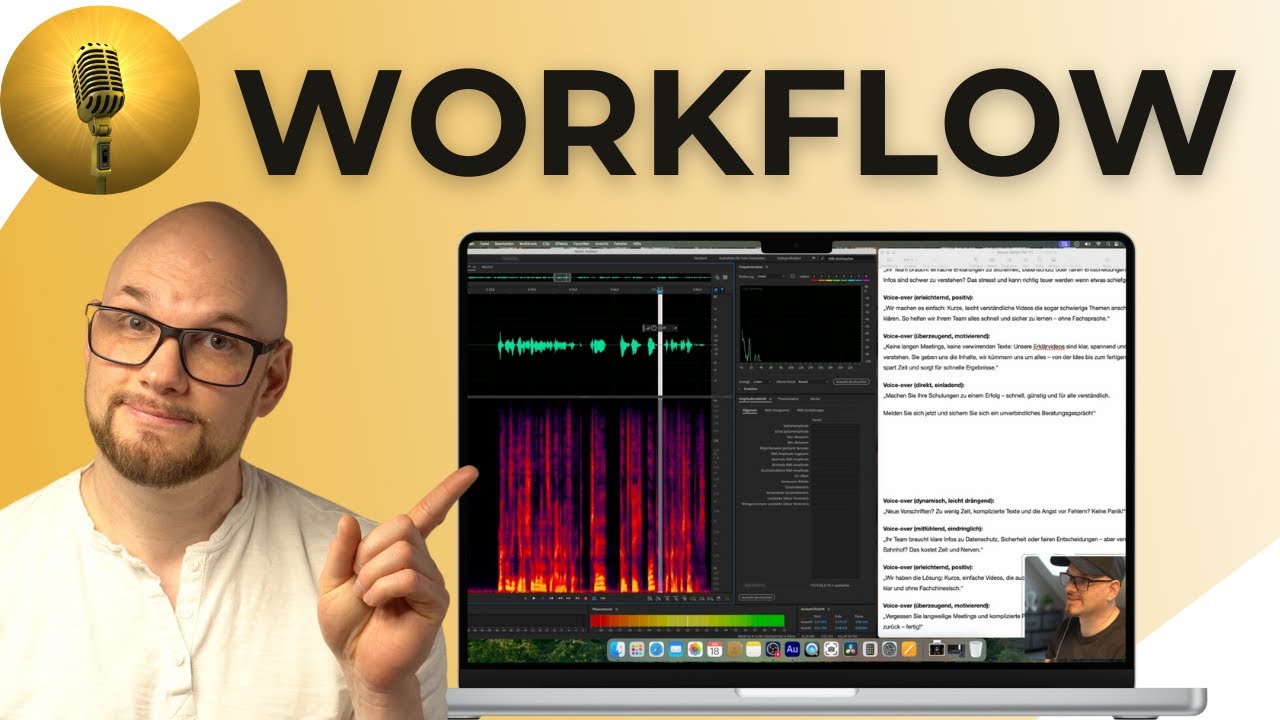Open DaVinci Resolve from the Dock
Screen dimensions: 1280x720
pyautogui.click(x=851, y=649)
